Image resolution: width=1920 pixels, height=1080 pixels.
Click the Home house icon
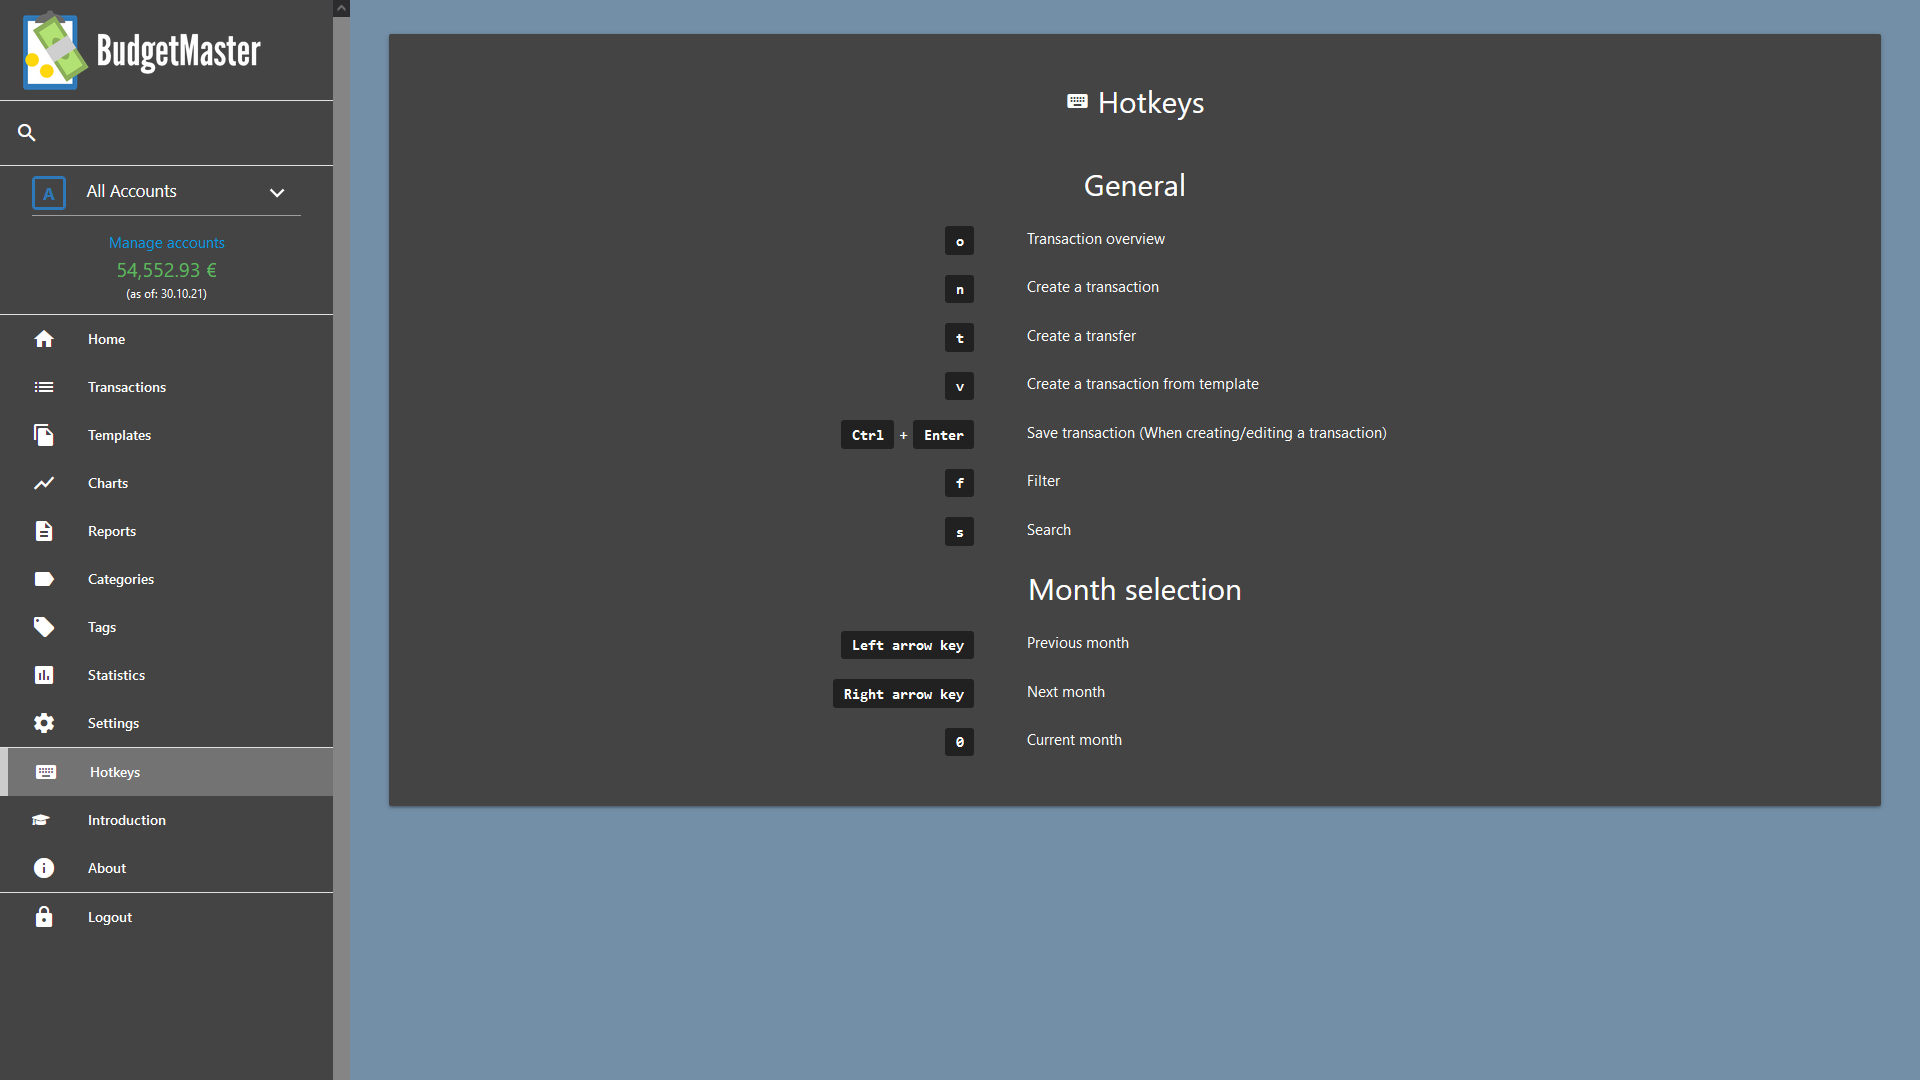tap(44, 339)
